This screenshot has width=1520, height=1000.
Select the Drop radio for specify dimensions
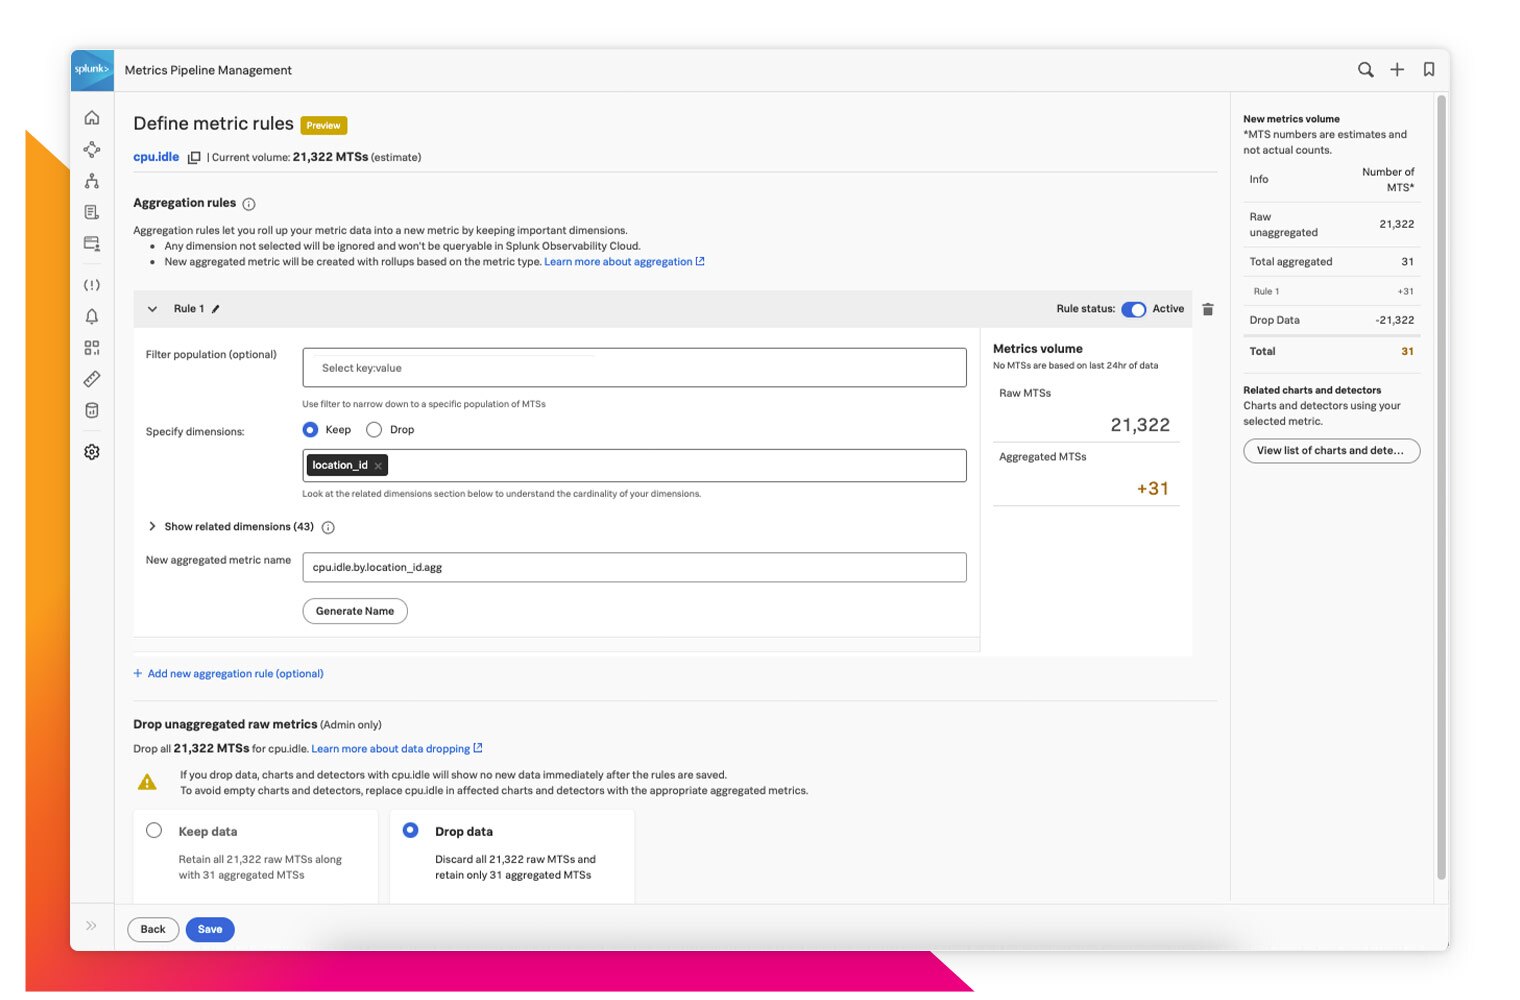tap(374, 429)
